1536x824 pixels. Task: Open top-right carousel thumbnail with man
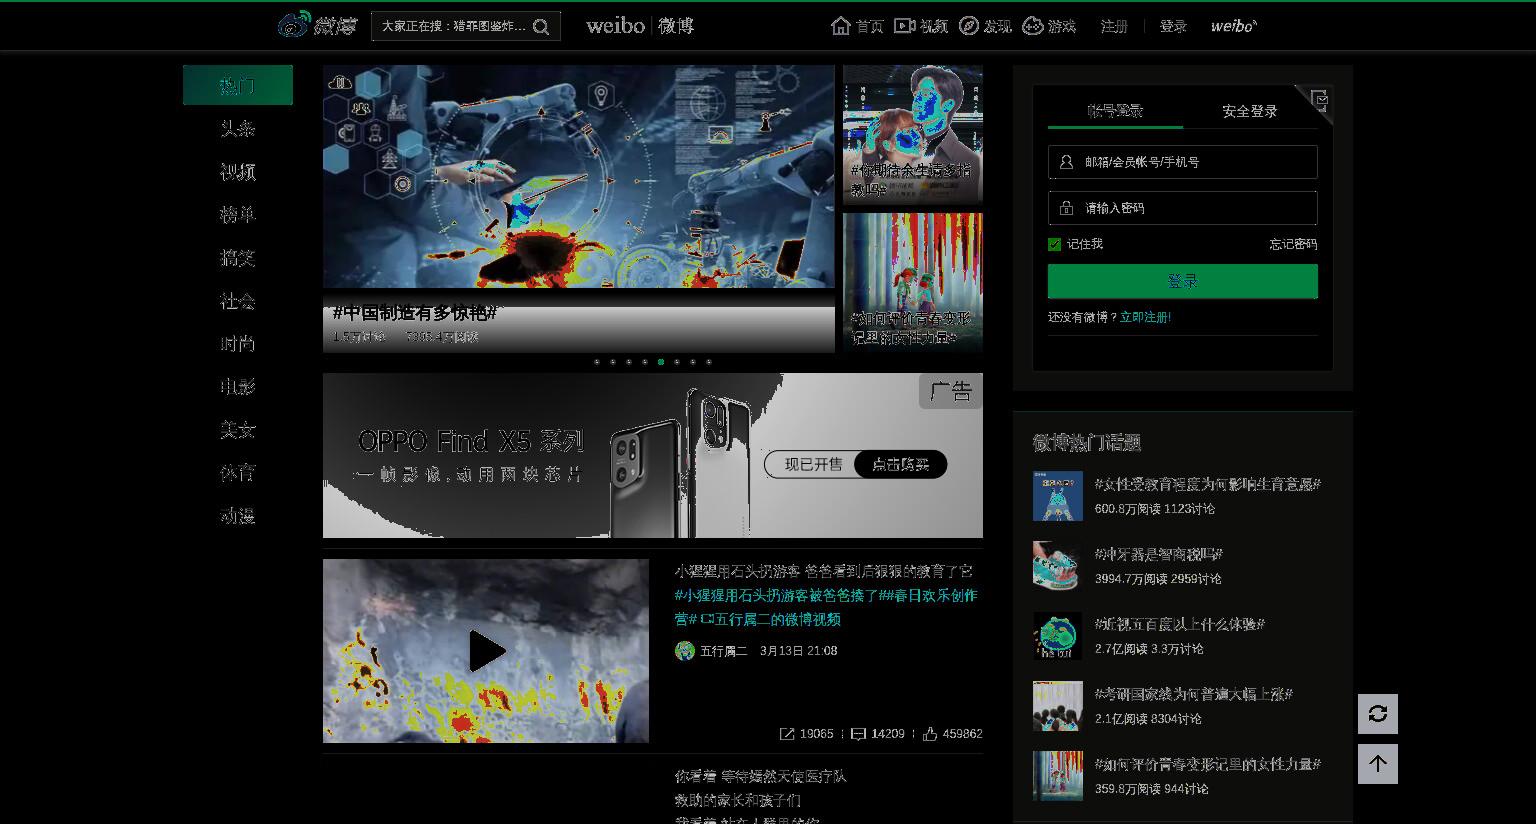[913, 135]
